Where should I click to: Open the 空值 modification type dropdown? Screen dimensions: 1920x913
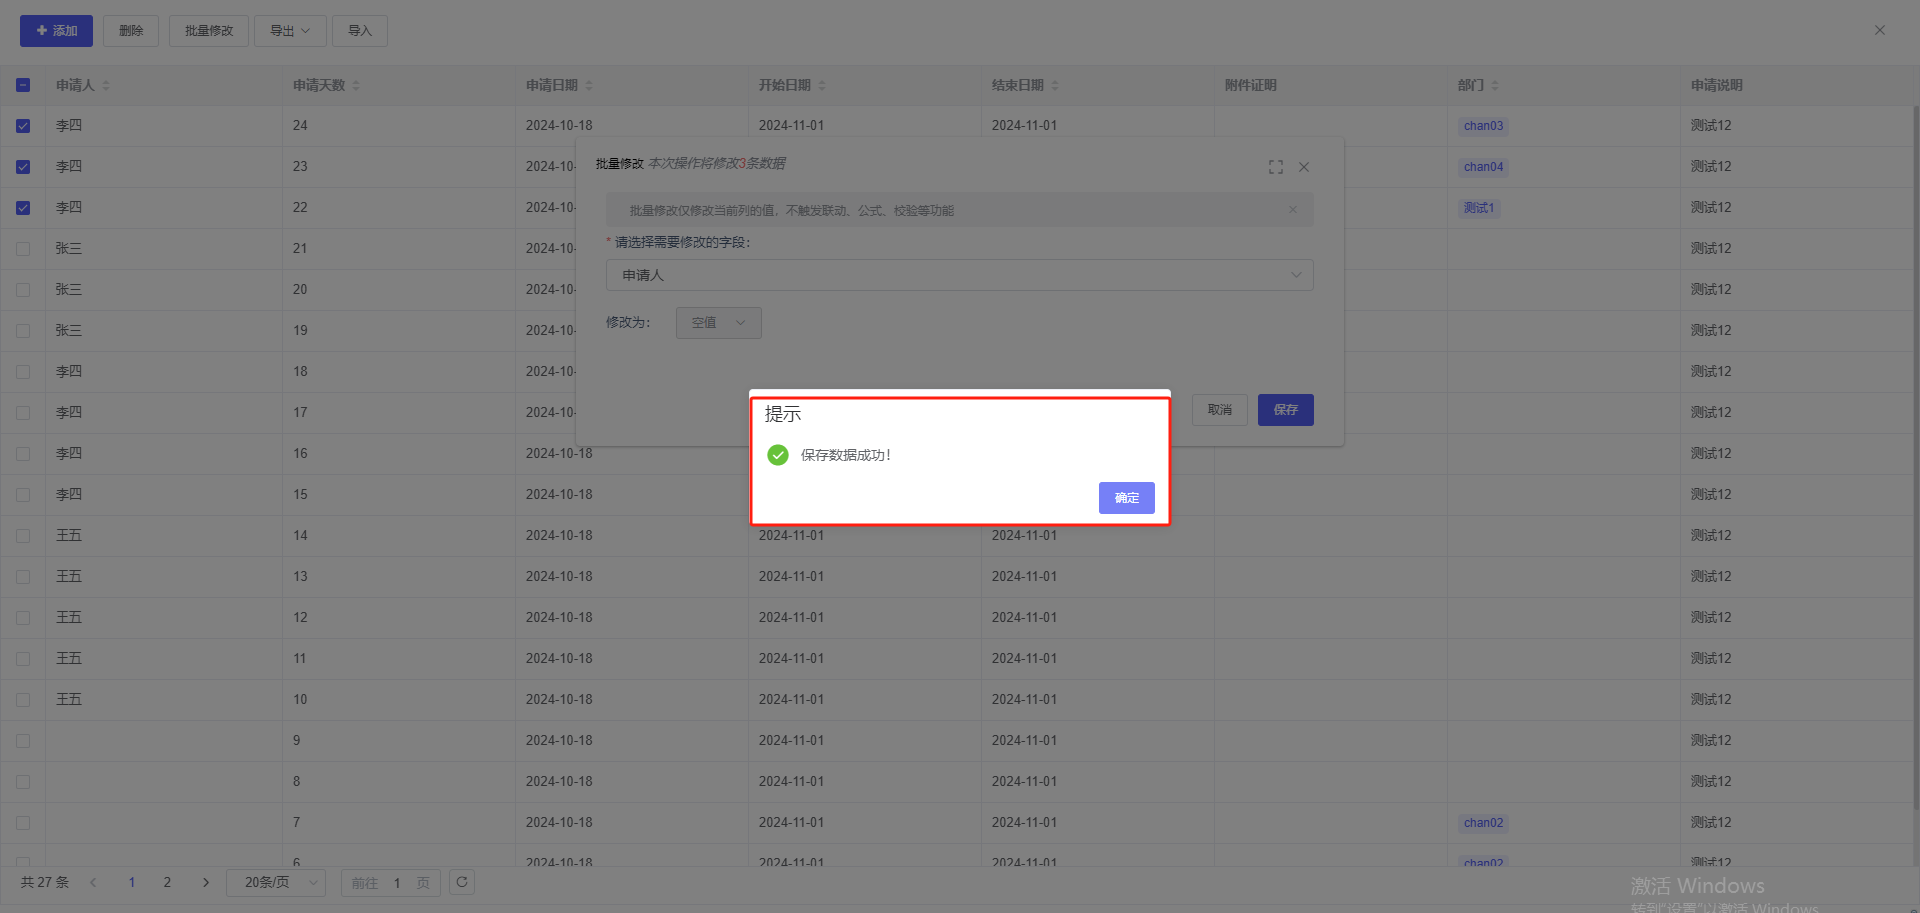point(718,323)
